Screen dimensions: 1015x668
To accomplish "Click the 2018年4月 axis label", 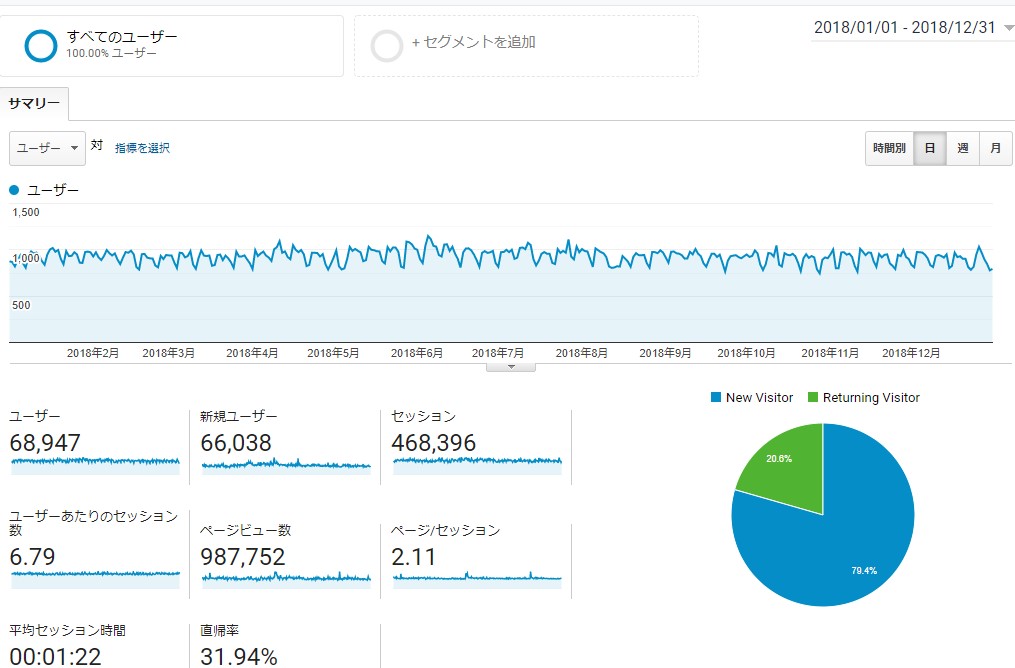I will tap(252, 353).
